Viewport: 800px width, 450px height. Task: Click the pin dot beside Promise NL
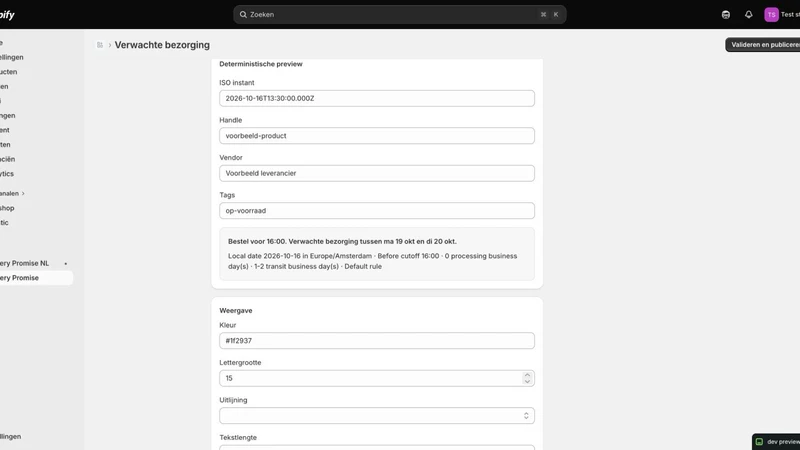[65, 263]
